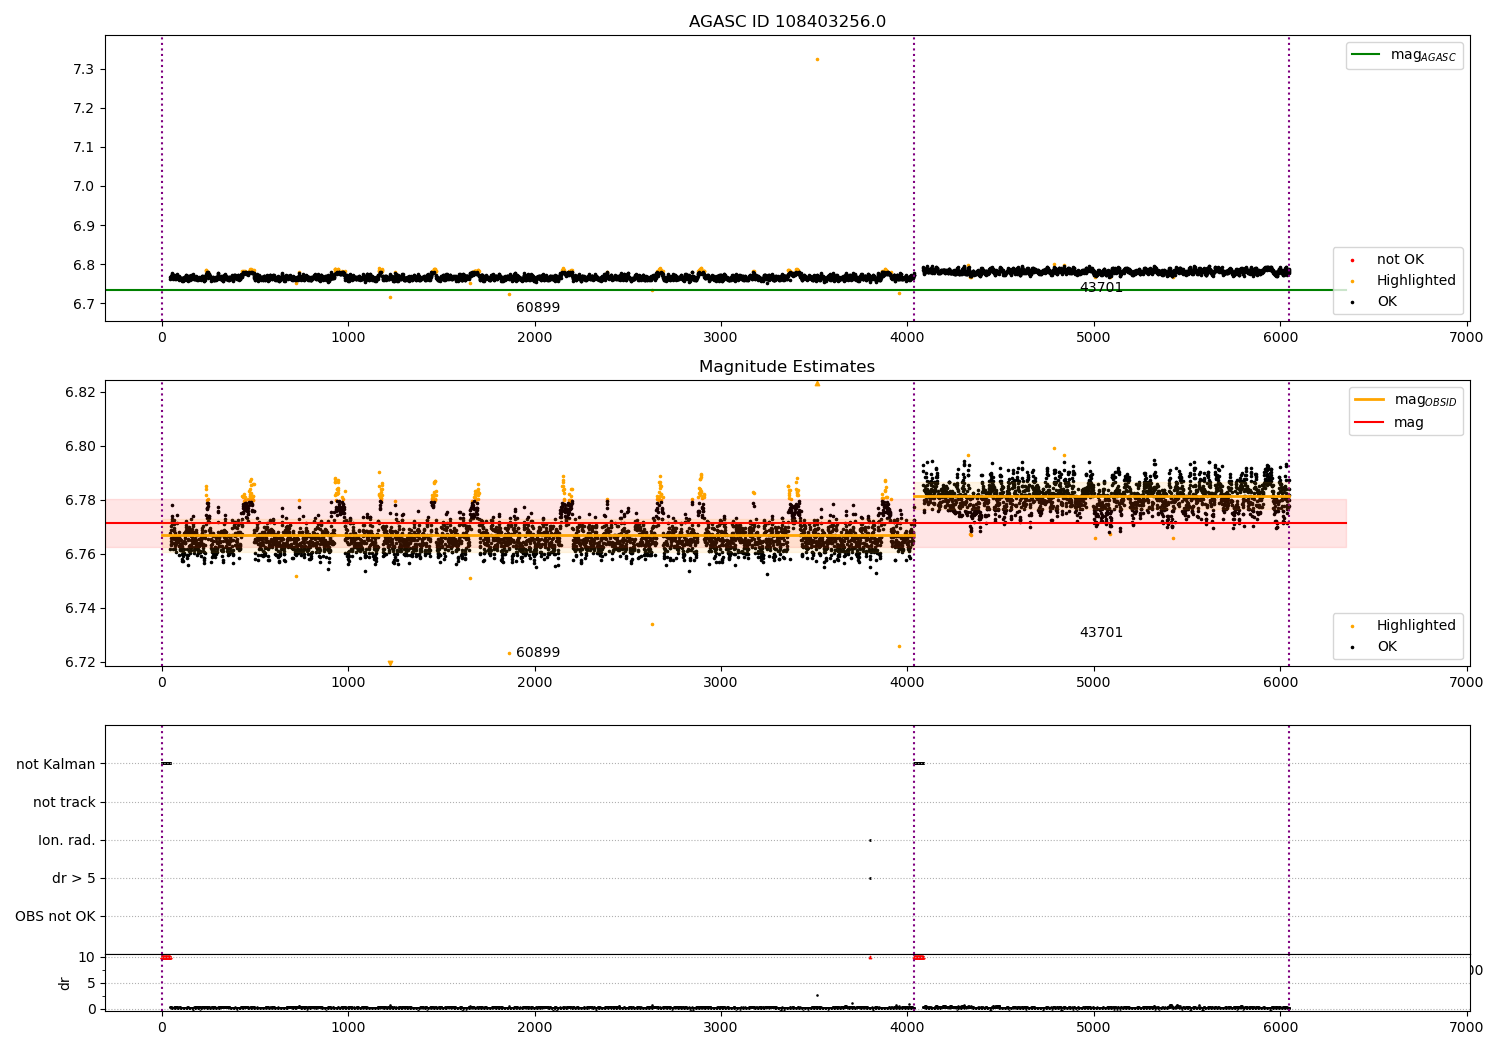Screen dimensions: 1500x1050
Task: Click the outlier point near 7.3 in top plot
Action: point(817,59)
